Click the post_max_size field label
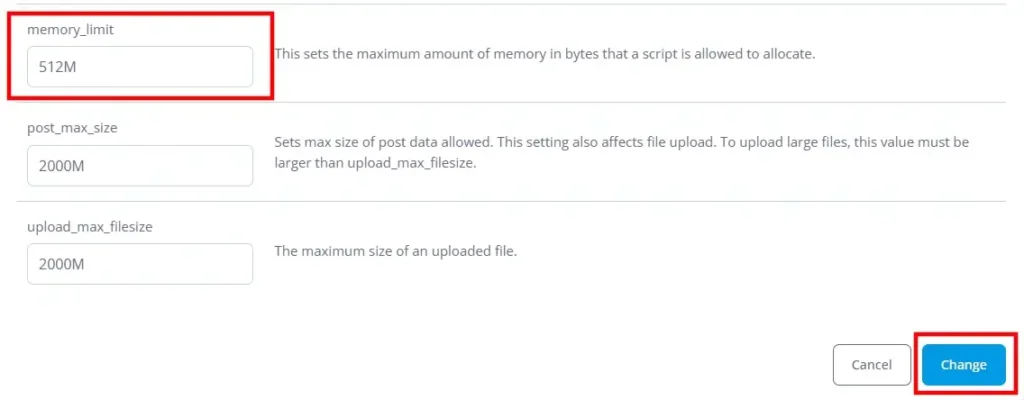The width and height of the screenshot is (1024, 400). (73, 129)
